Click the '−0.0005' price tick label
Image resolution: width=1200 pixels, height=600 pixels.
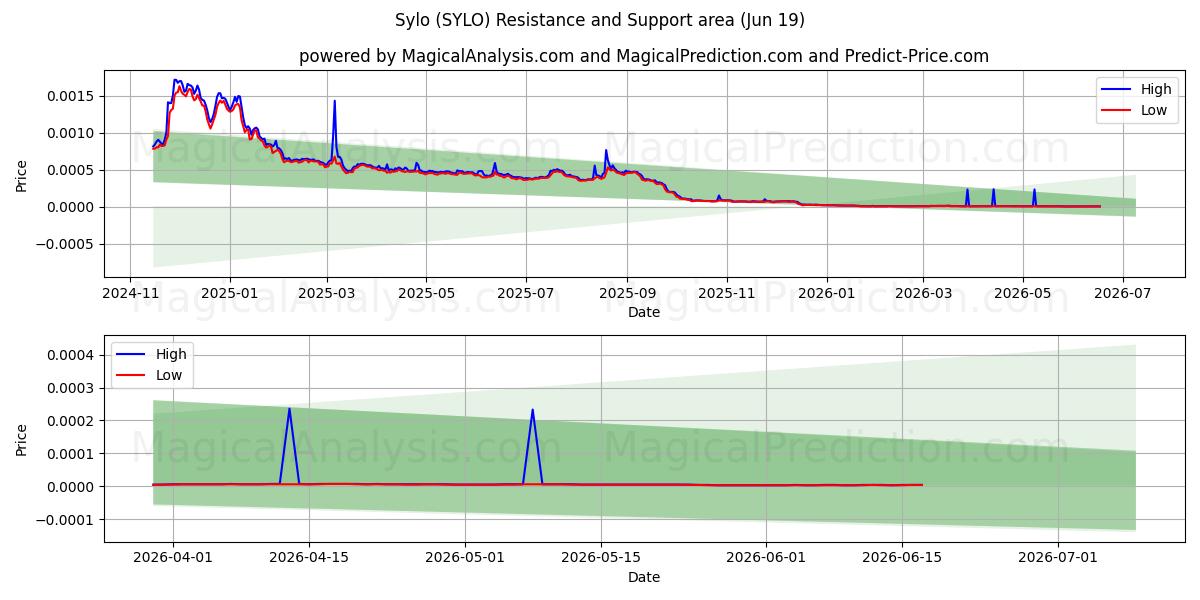coord(67,244)
